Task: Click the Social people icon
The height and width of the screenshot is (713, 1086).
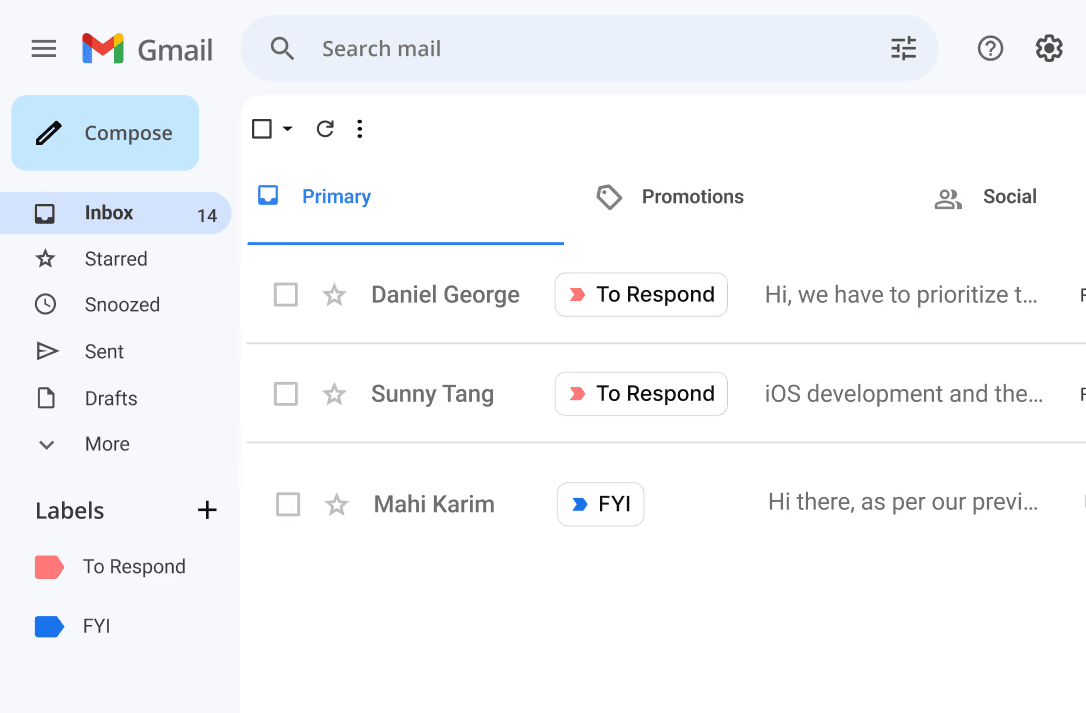Action: 948,199
